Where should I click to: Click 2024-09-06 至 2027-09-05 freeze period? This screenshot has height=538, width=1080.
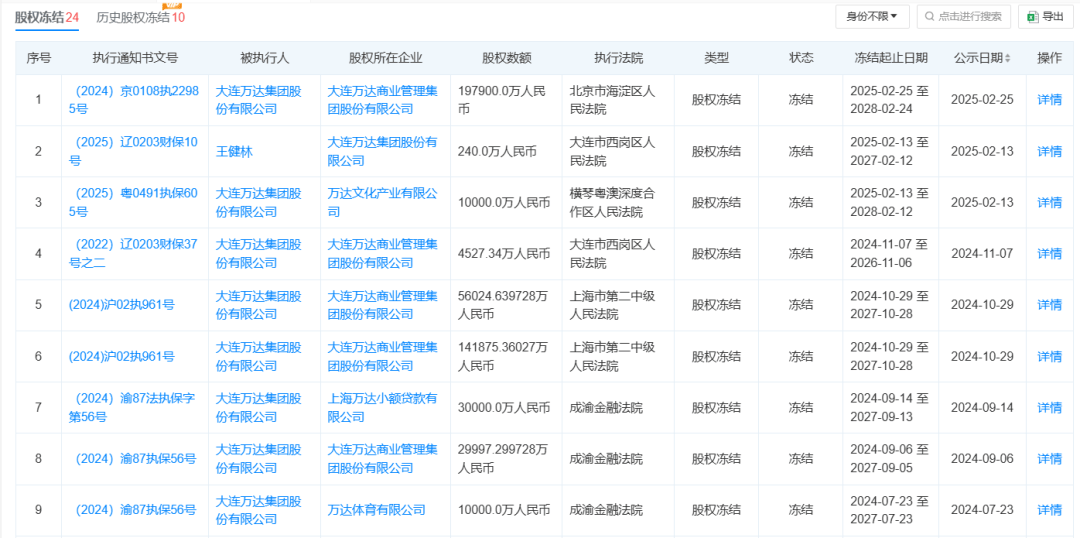click(x=889, y=459)
